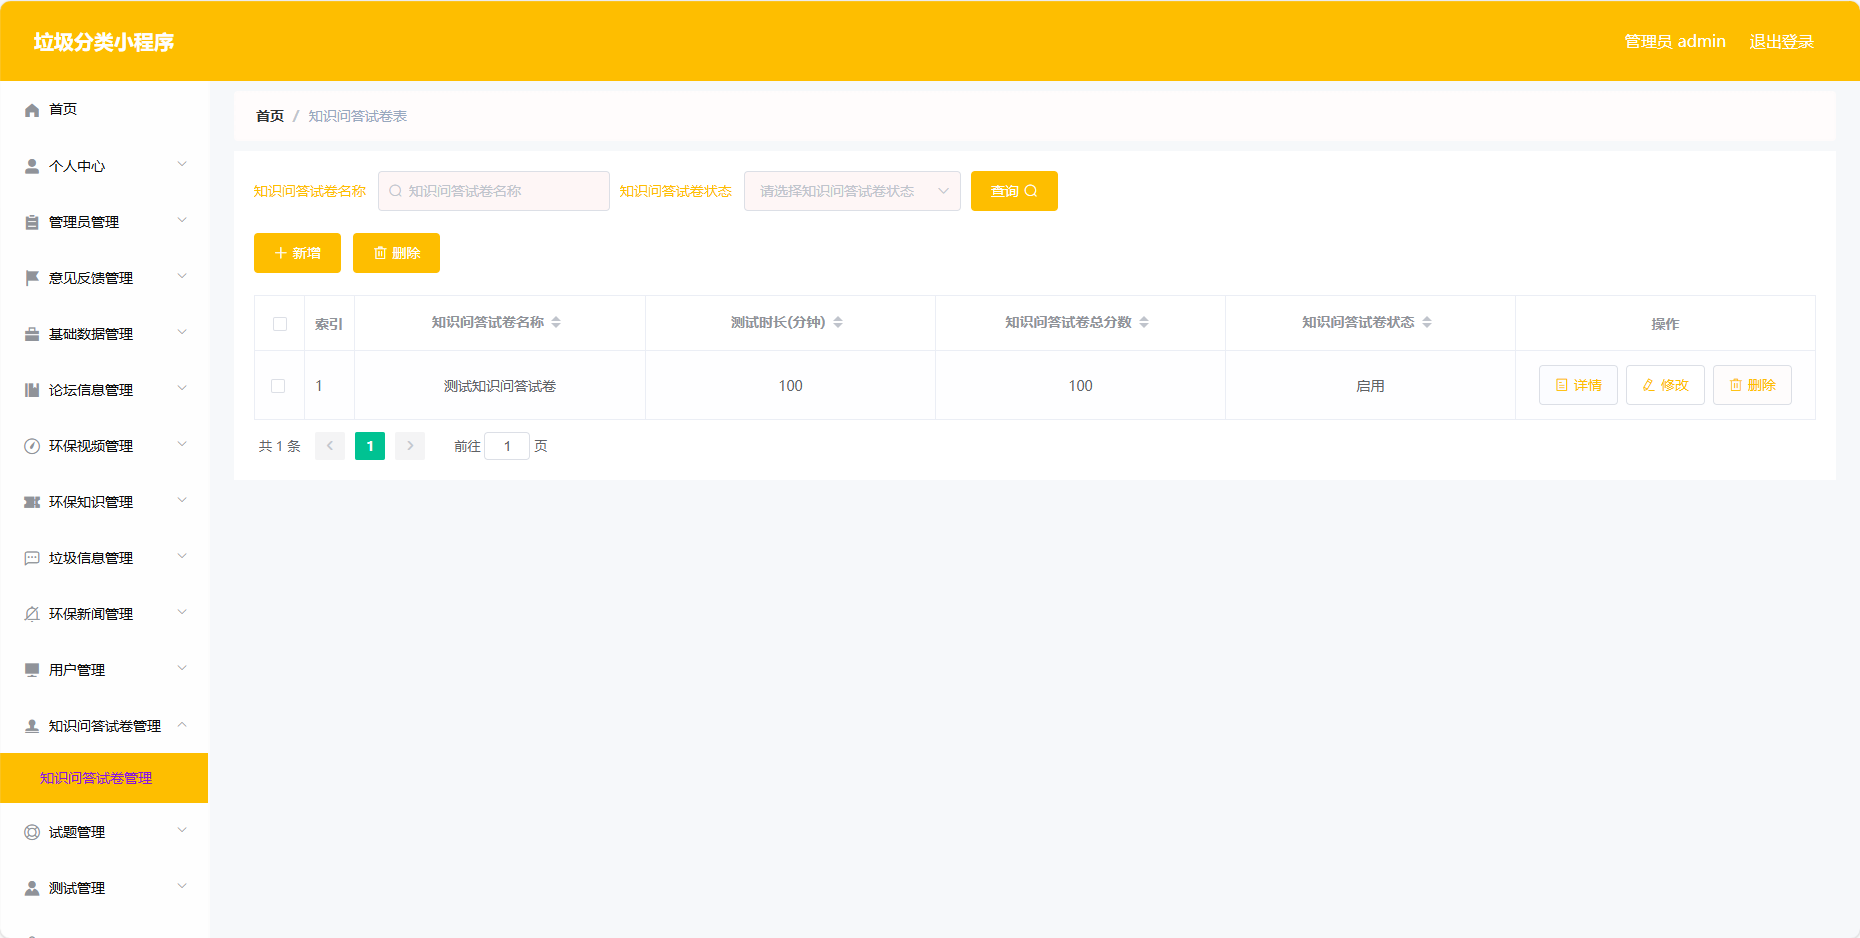Expand the 垃圾信息管理 menu chevron
Image resolution: width=1860 pixels, height=938 pixels.
[182, 556]
